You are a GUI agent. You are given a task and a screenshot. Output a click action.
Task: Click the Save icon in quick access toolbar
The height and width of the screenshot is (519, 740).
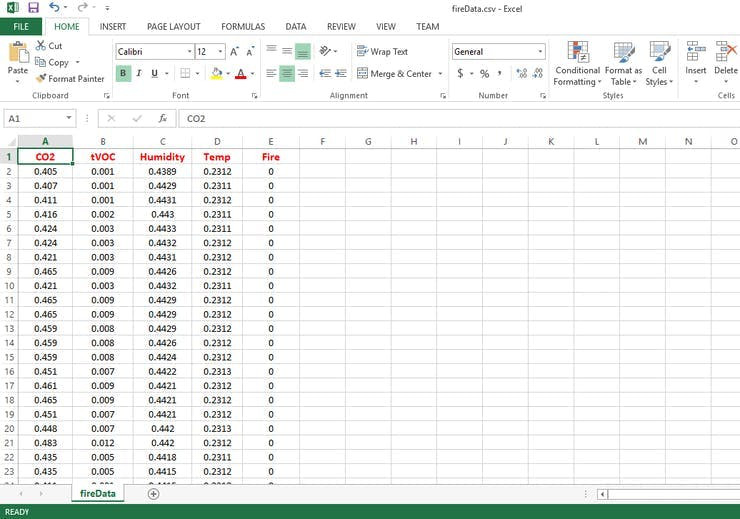click(33, 8)
